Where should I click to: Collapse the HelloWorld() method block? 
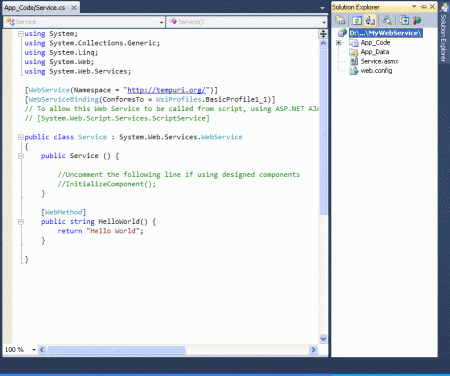(x=21, y=221)
